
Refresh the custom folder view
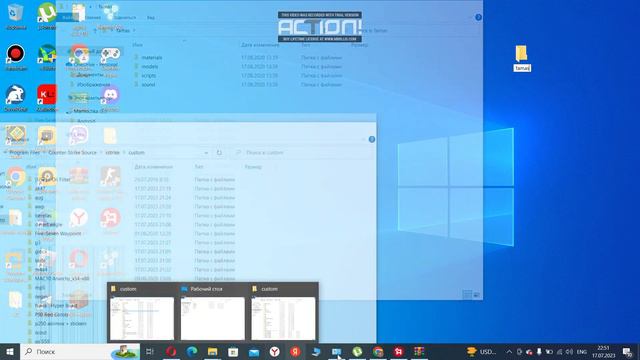coord(219,152)
